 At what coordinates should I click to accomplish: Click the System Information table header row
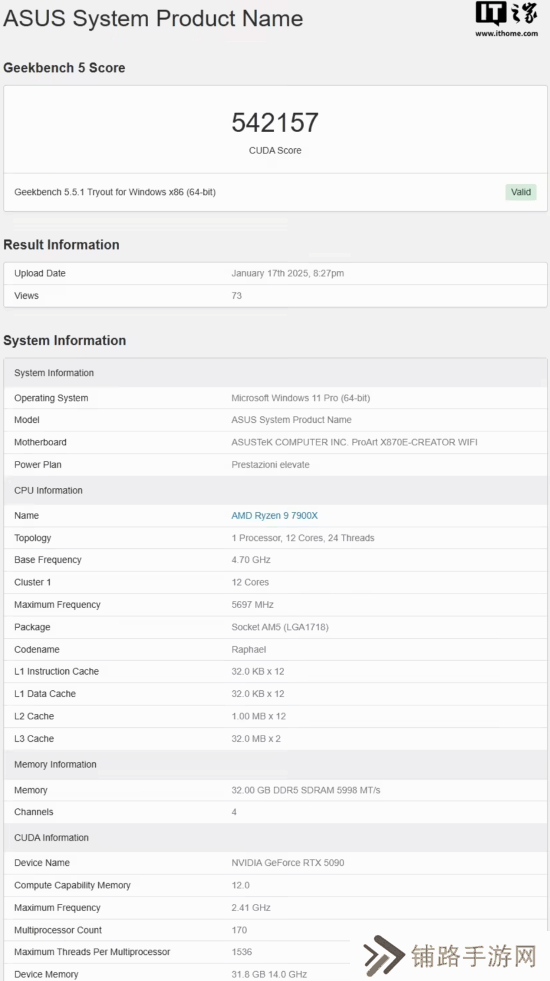275,373
